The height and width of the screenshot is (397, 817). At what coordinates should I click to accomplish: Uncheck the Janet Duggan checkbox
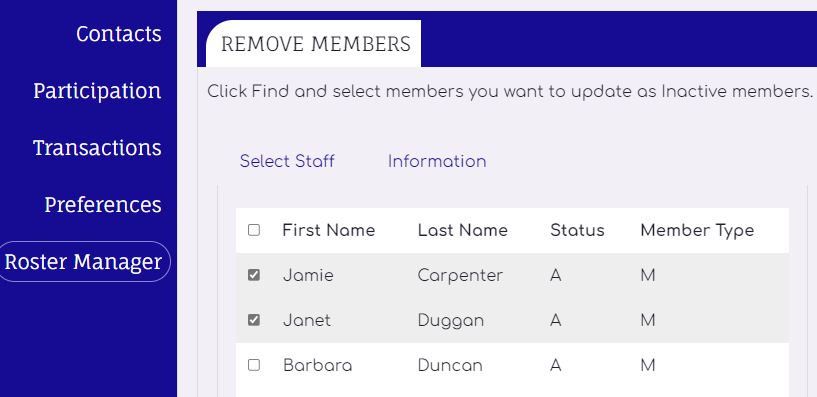pyautogui.click(x=254, y=320)
